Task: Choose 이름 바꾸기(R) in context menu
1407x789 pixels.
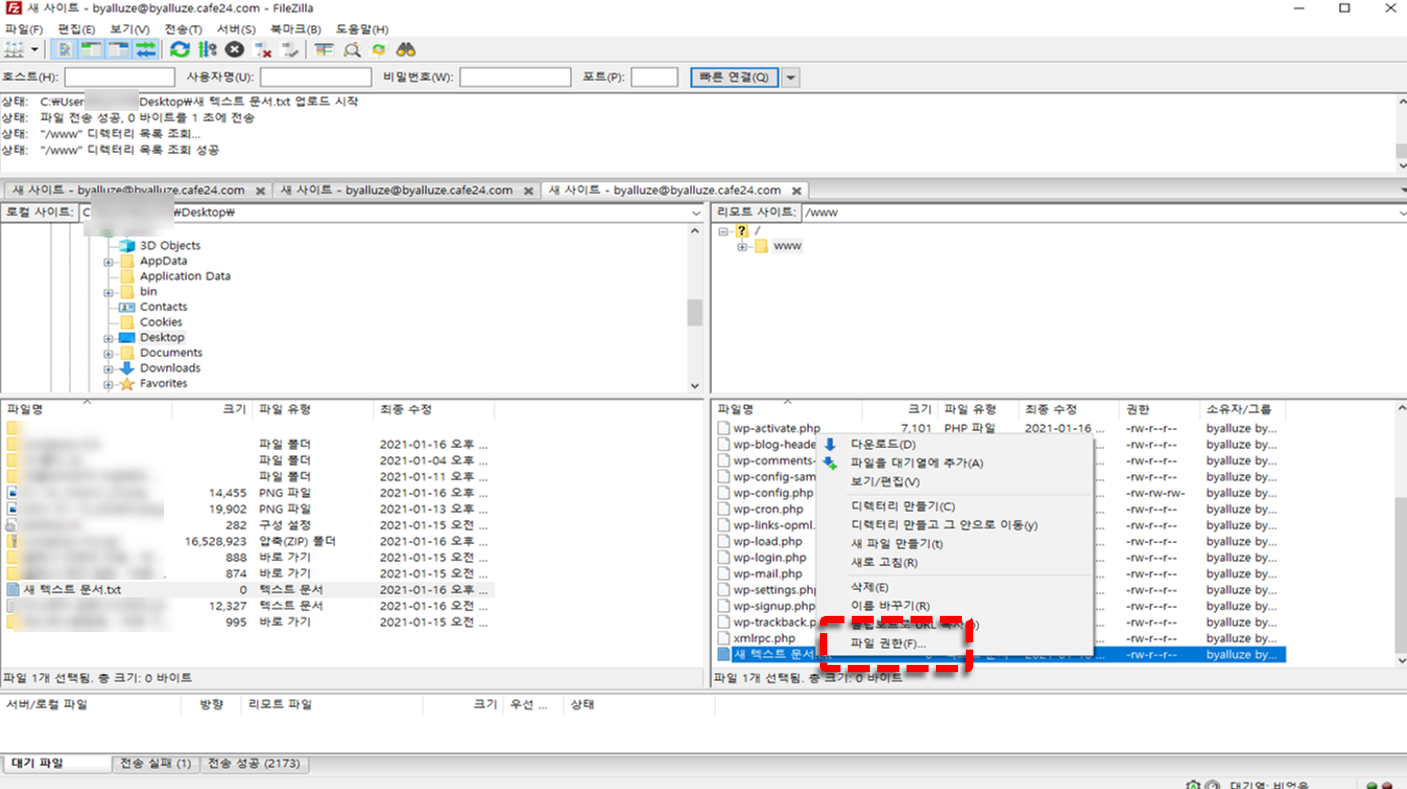Action: (953, 606)
